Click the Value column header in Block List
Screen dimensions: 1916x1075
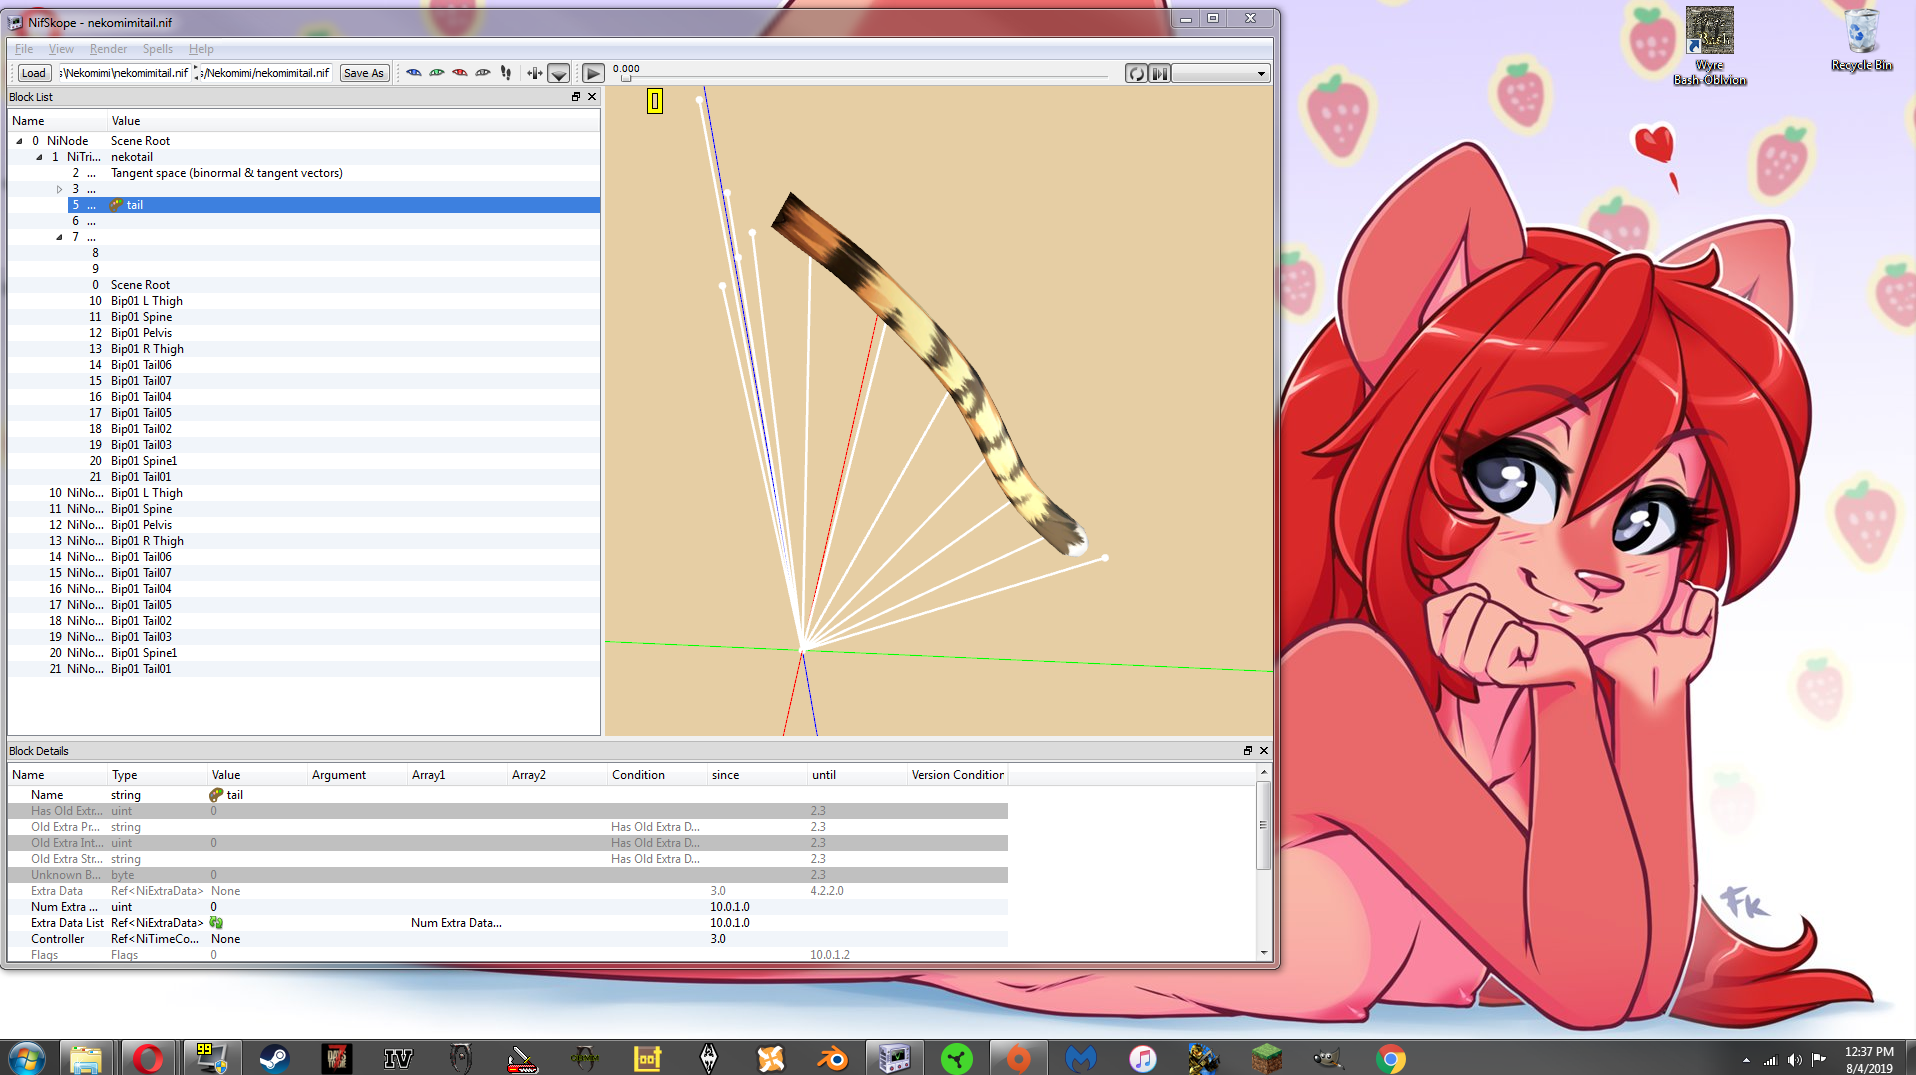(354, 121)
